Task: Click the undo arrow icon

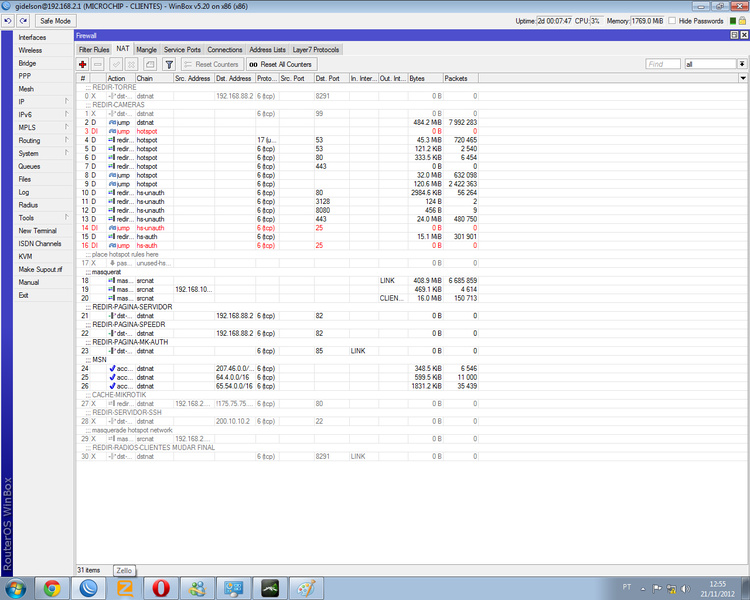Action: [x=8, y=21]
